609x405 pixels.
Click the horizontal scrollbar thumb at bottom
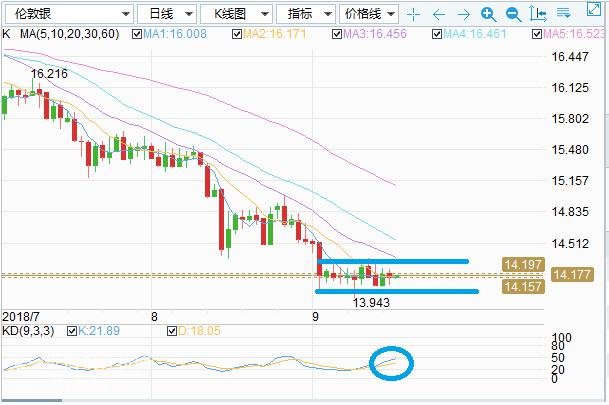pos(31,400)
